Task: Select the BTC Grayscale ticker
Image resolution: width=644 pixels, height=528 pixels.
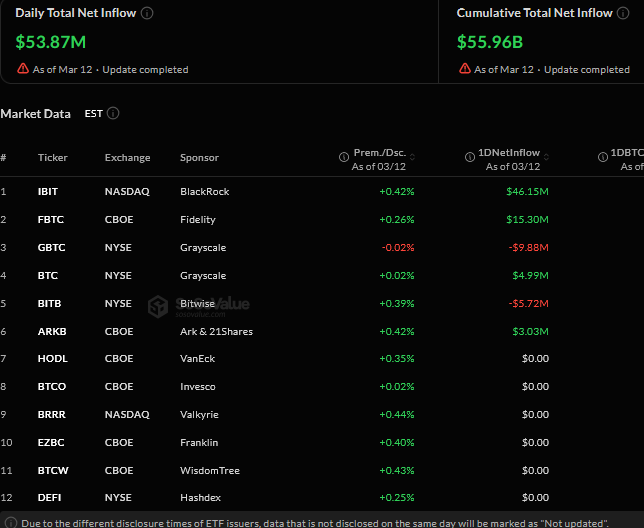Action: click(48, 275)
